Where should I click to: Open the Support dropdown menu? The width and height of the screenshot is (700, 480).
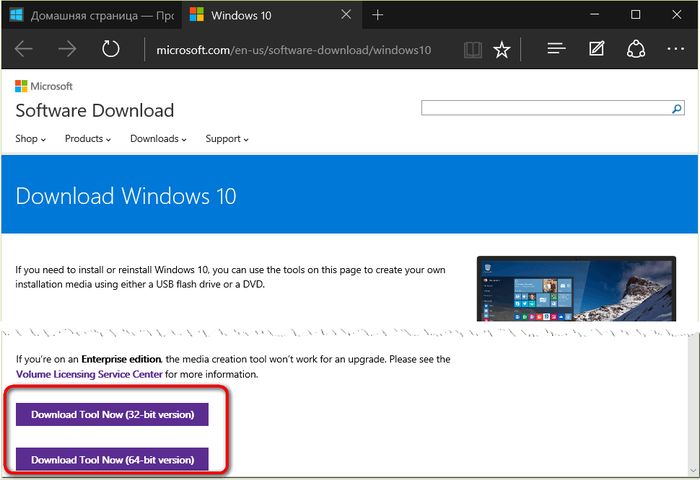[227, 139]
